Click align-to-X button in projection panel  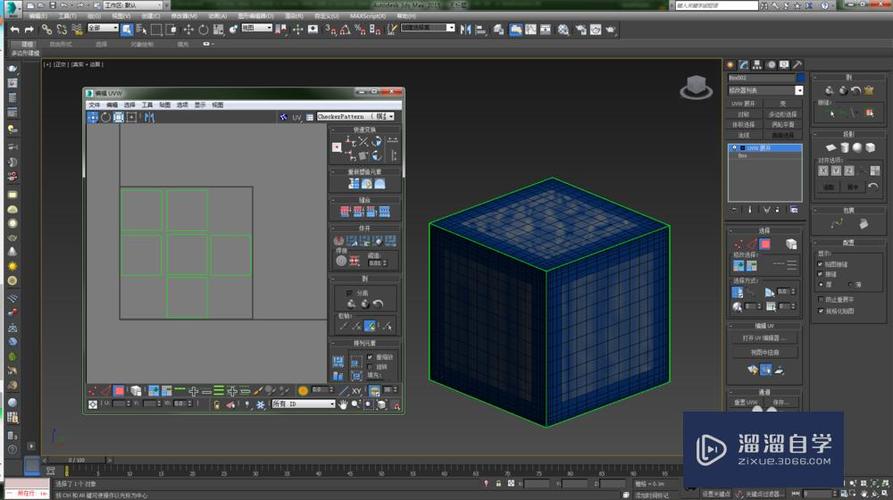tap(823, 170)
